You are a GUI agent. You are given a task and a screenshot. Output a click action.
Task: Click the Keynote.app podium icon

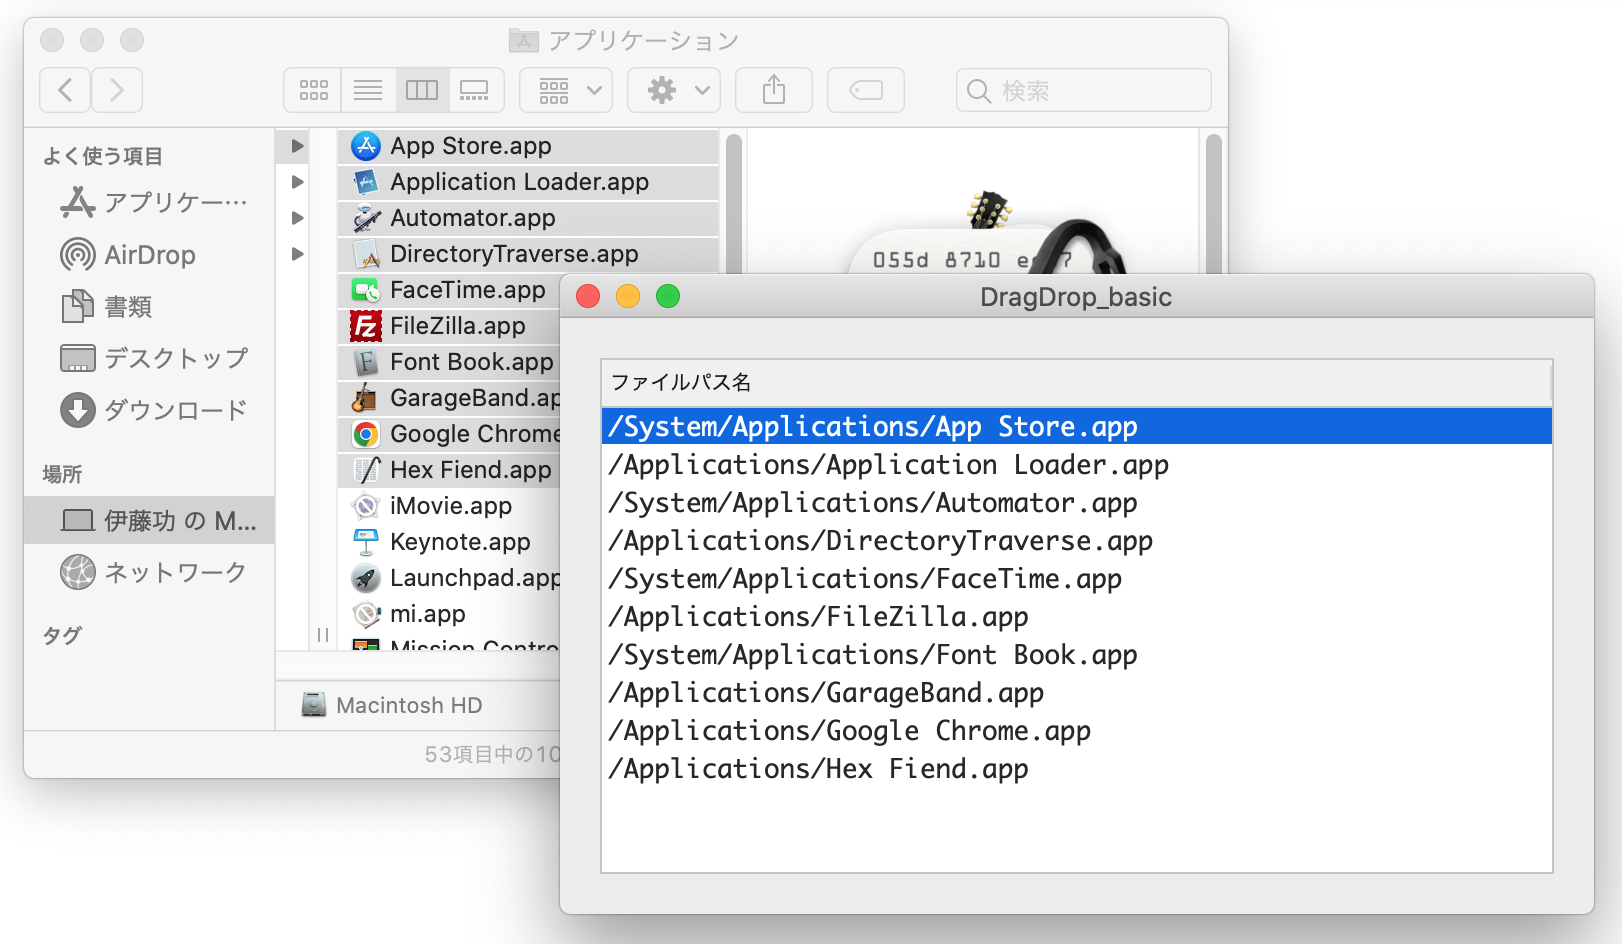pos(366,542)
